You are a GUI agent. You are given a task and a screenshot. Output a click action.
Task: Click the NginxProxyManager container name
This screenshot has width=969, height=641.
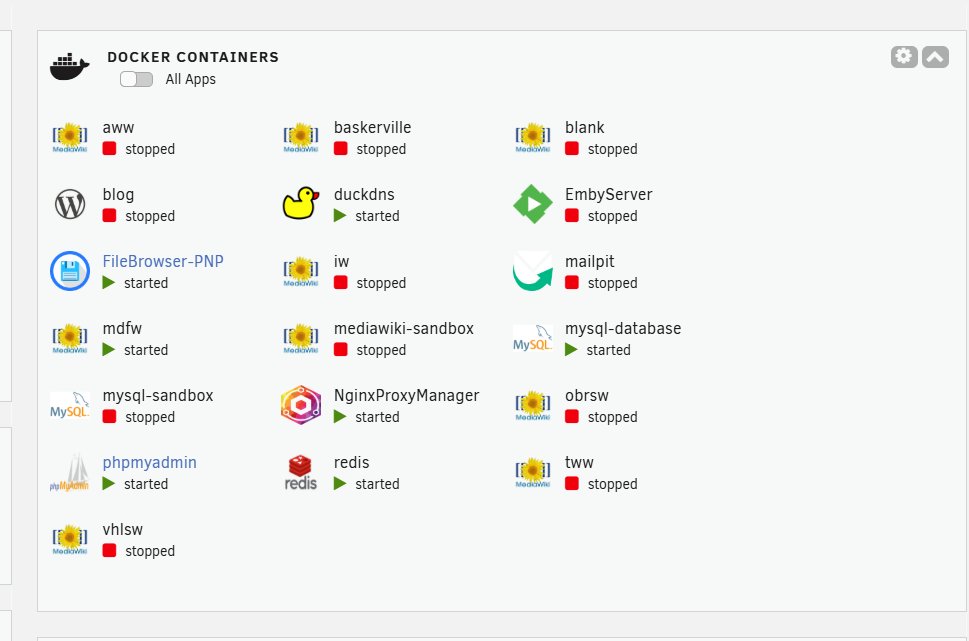tap(407, 396)
